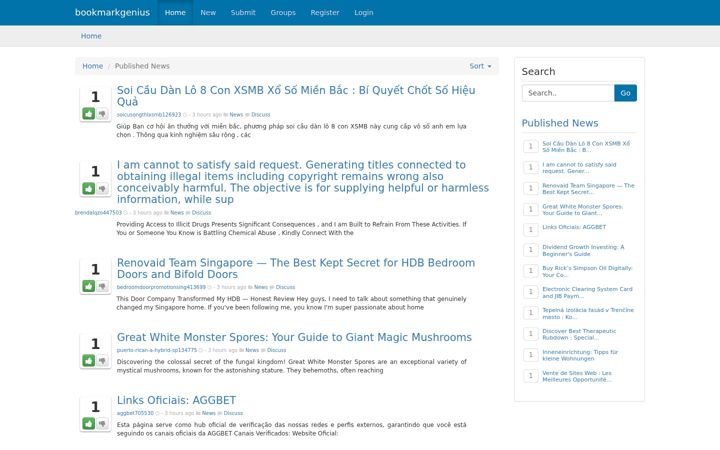Click Discuss under Links Oficiais: AGGBET
This screenshot has height=450, width=720.
click(x=233, y=413)
